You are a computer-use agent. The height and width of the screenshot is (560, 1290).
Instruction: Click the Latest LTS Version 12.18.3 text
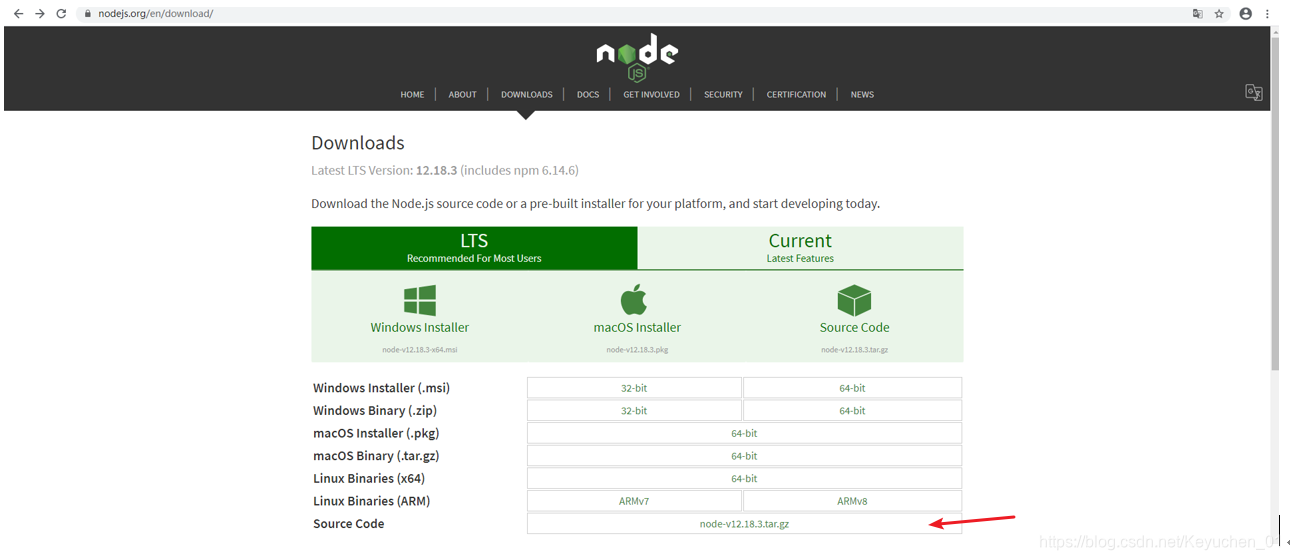coord(445,170)
